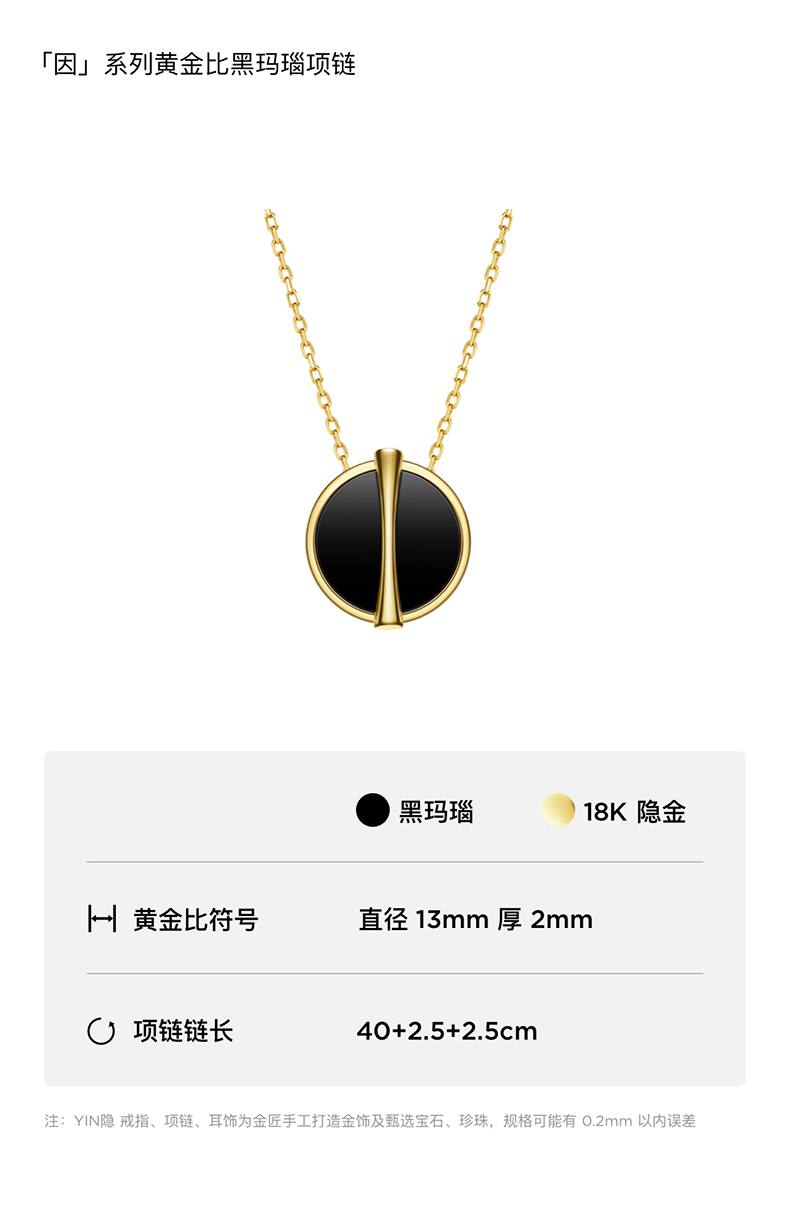Click the black agate color swatch
Screen dimensions: 790x1208
click(x=372, y=810)
